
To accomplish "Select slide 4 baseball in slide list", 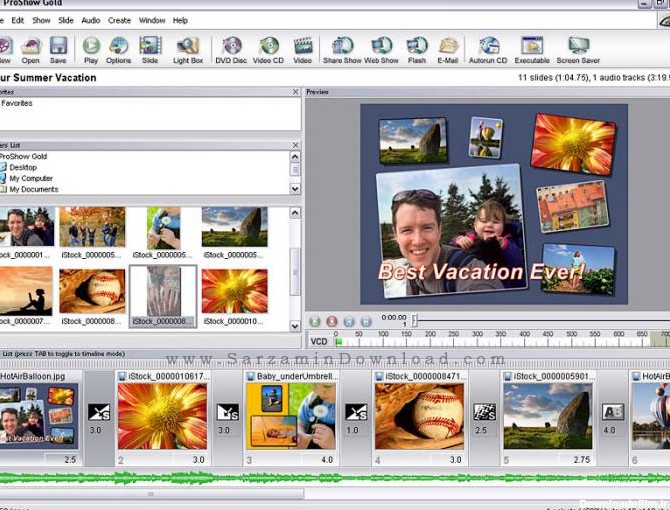I will [x=419, y=416].
